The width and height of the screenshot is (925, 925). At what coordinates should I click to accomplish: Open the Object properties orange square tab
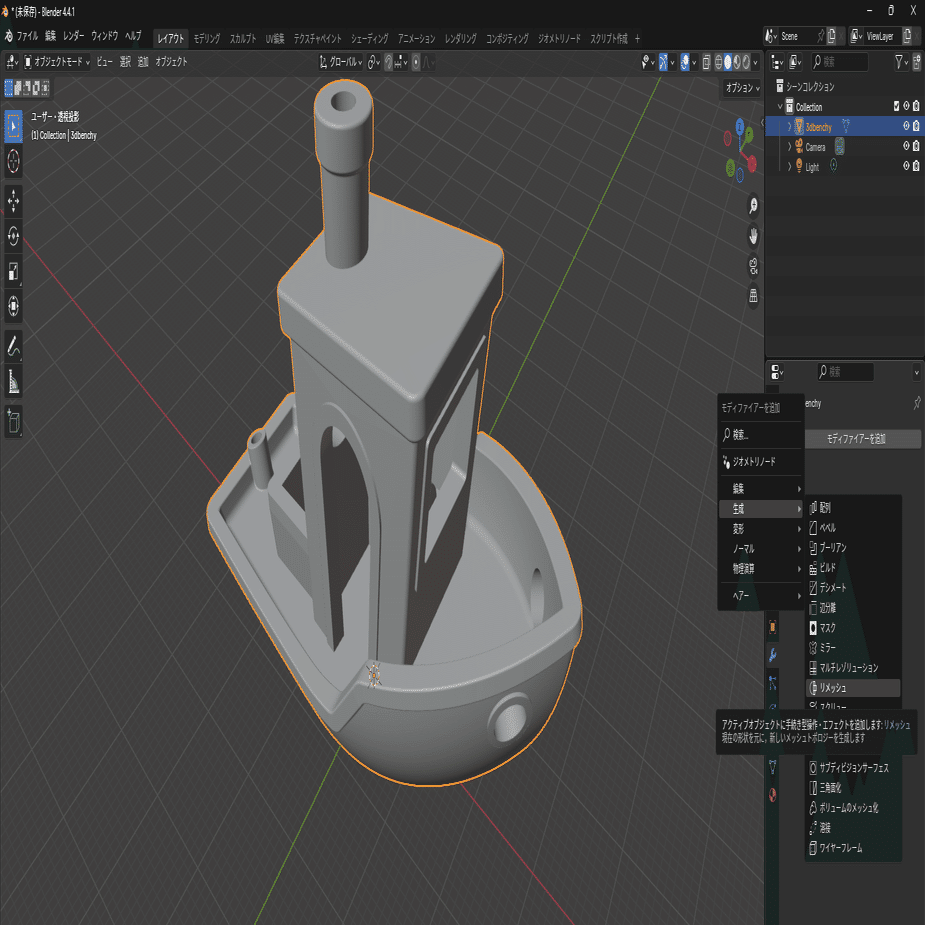773,628
